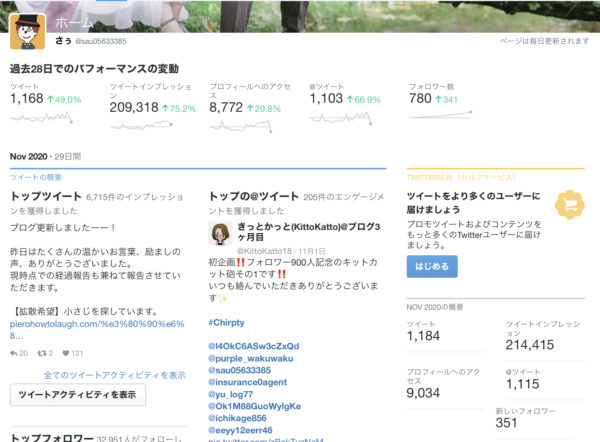
Task: Click the 1,184 ツイート summary value
Action: [423, 336]
